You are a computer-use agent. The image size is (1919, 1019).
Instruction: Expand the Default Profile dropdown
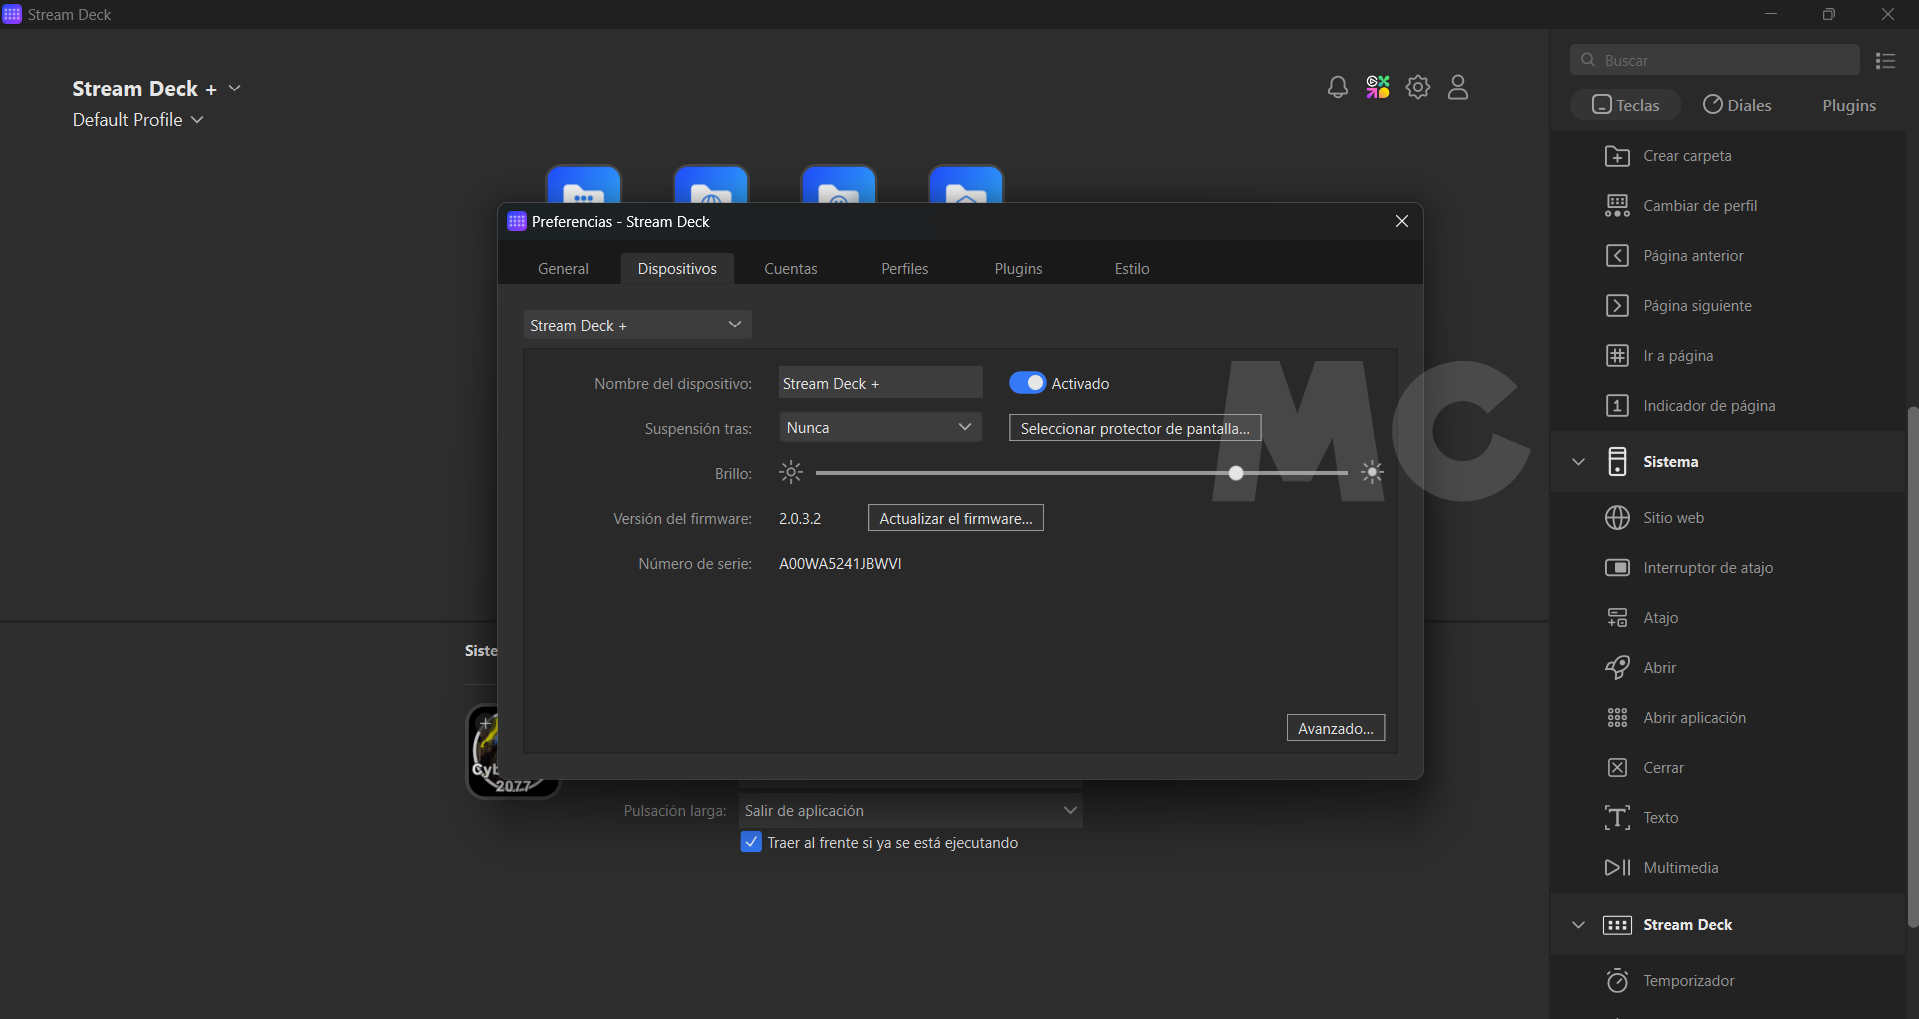(138, 120)
